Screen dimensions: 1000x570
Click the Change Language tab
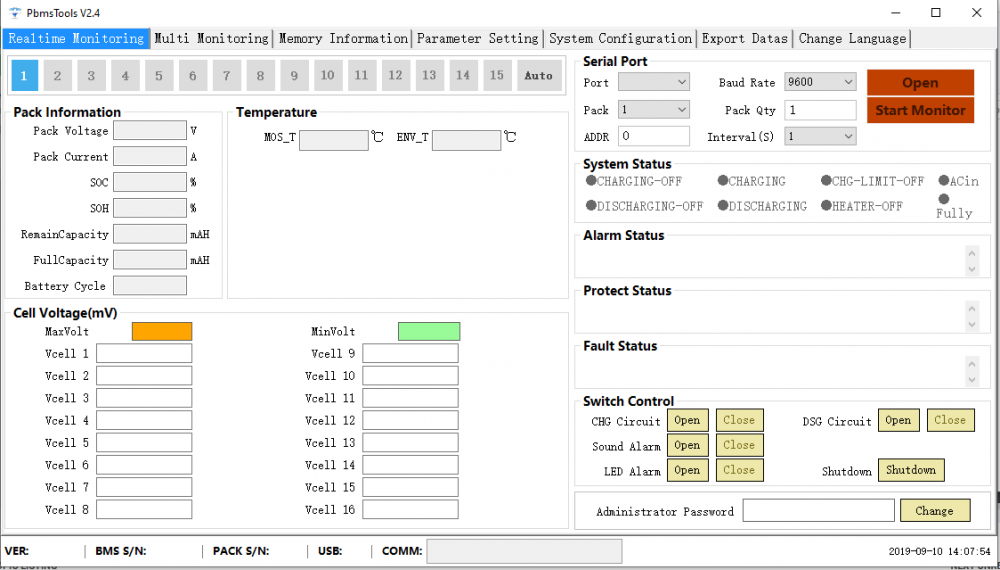point(852,39)
